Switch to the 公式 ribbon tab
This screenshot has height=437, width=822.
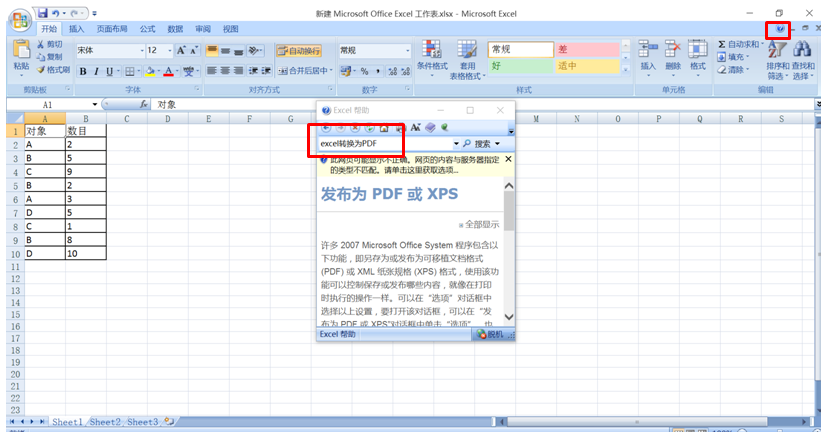click(147, 29)
